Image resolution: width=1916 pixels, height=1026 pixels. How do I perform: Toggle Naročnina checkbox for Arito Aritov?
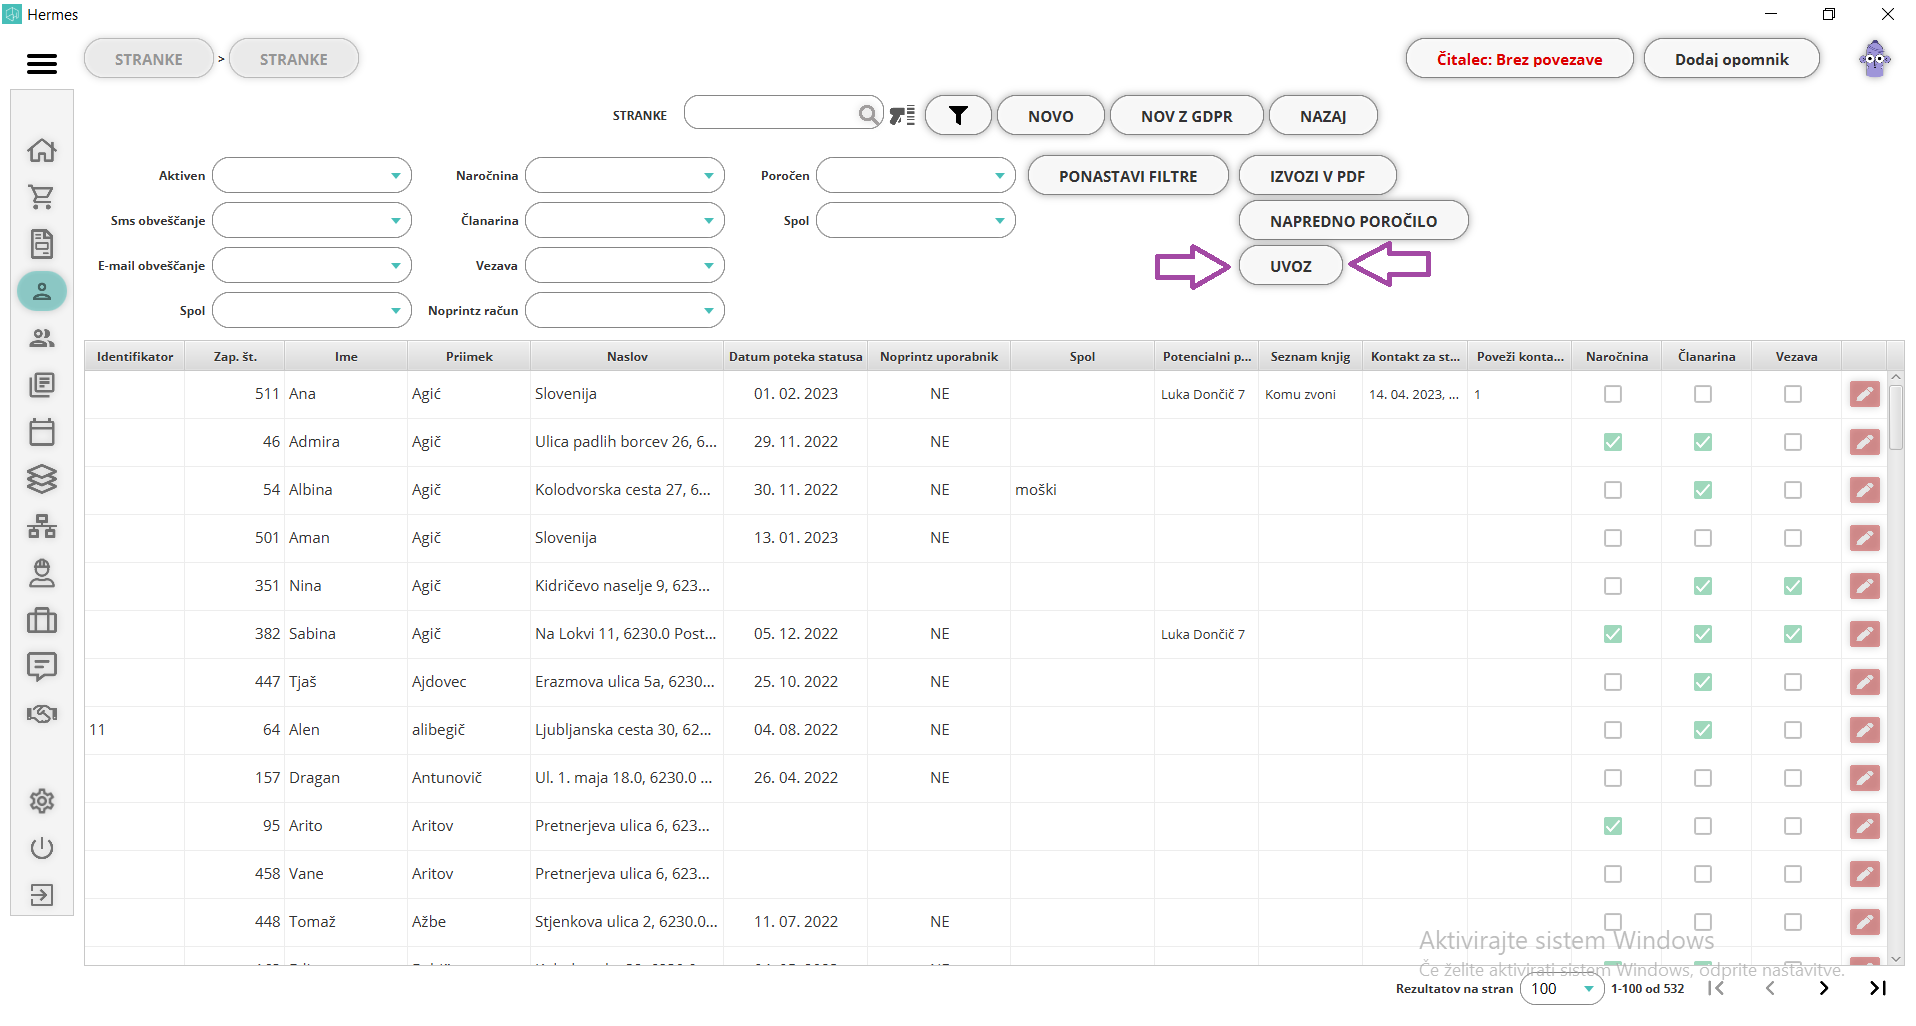pyautogui.click(x=1613, y=826)
